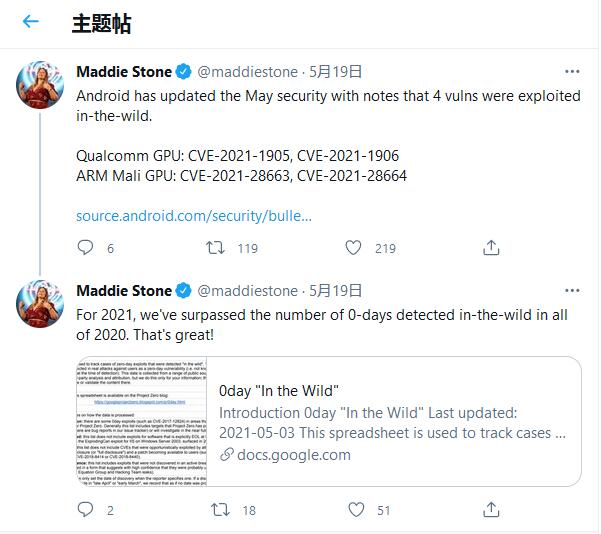Open more options for first tweet
Image resolution: width=601 pixels, height=534 pixels.
pyautogui.click(x=572, y=72)
